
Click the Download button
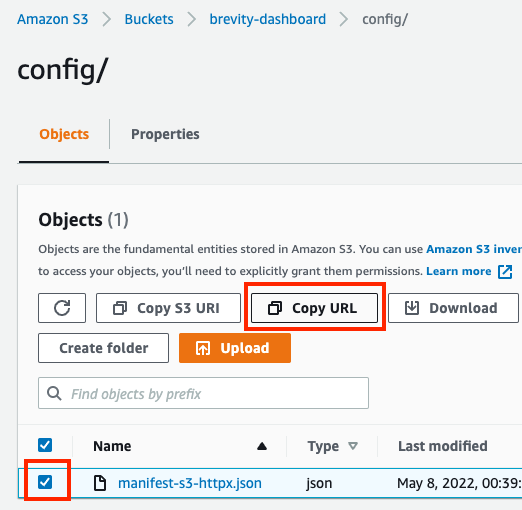pos(453,308)
